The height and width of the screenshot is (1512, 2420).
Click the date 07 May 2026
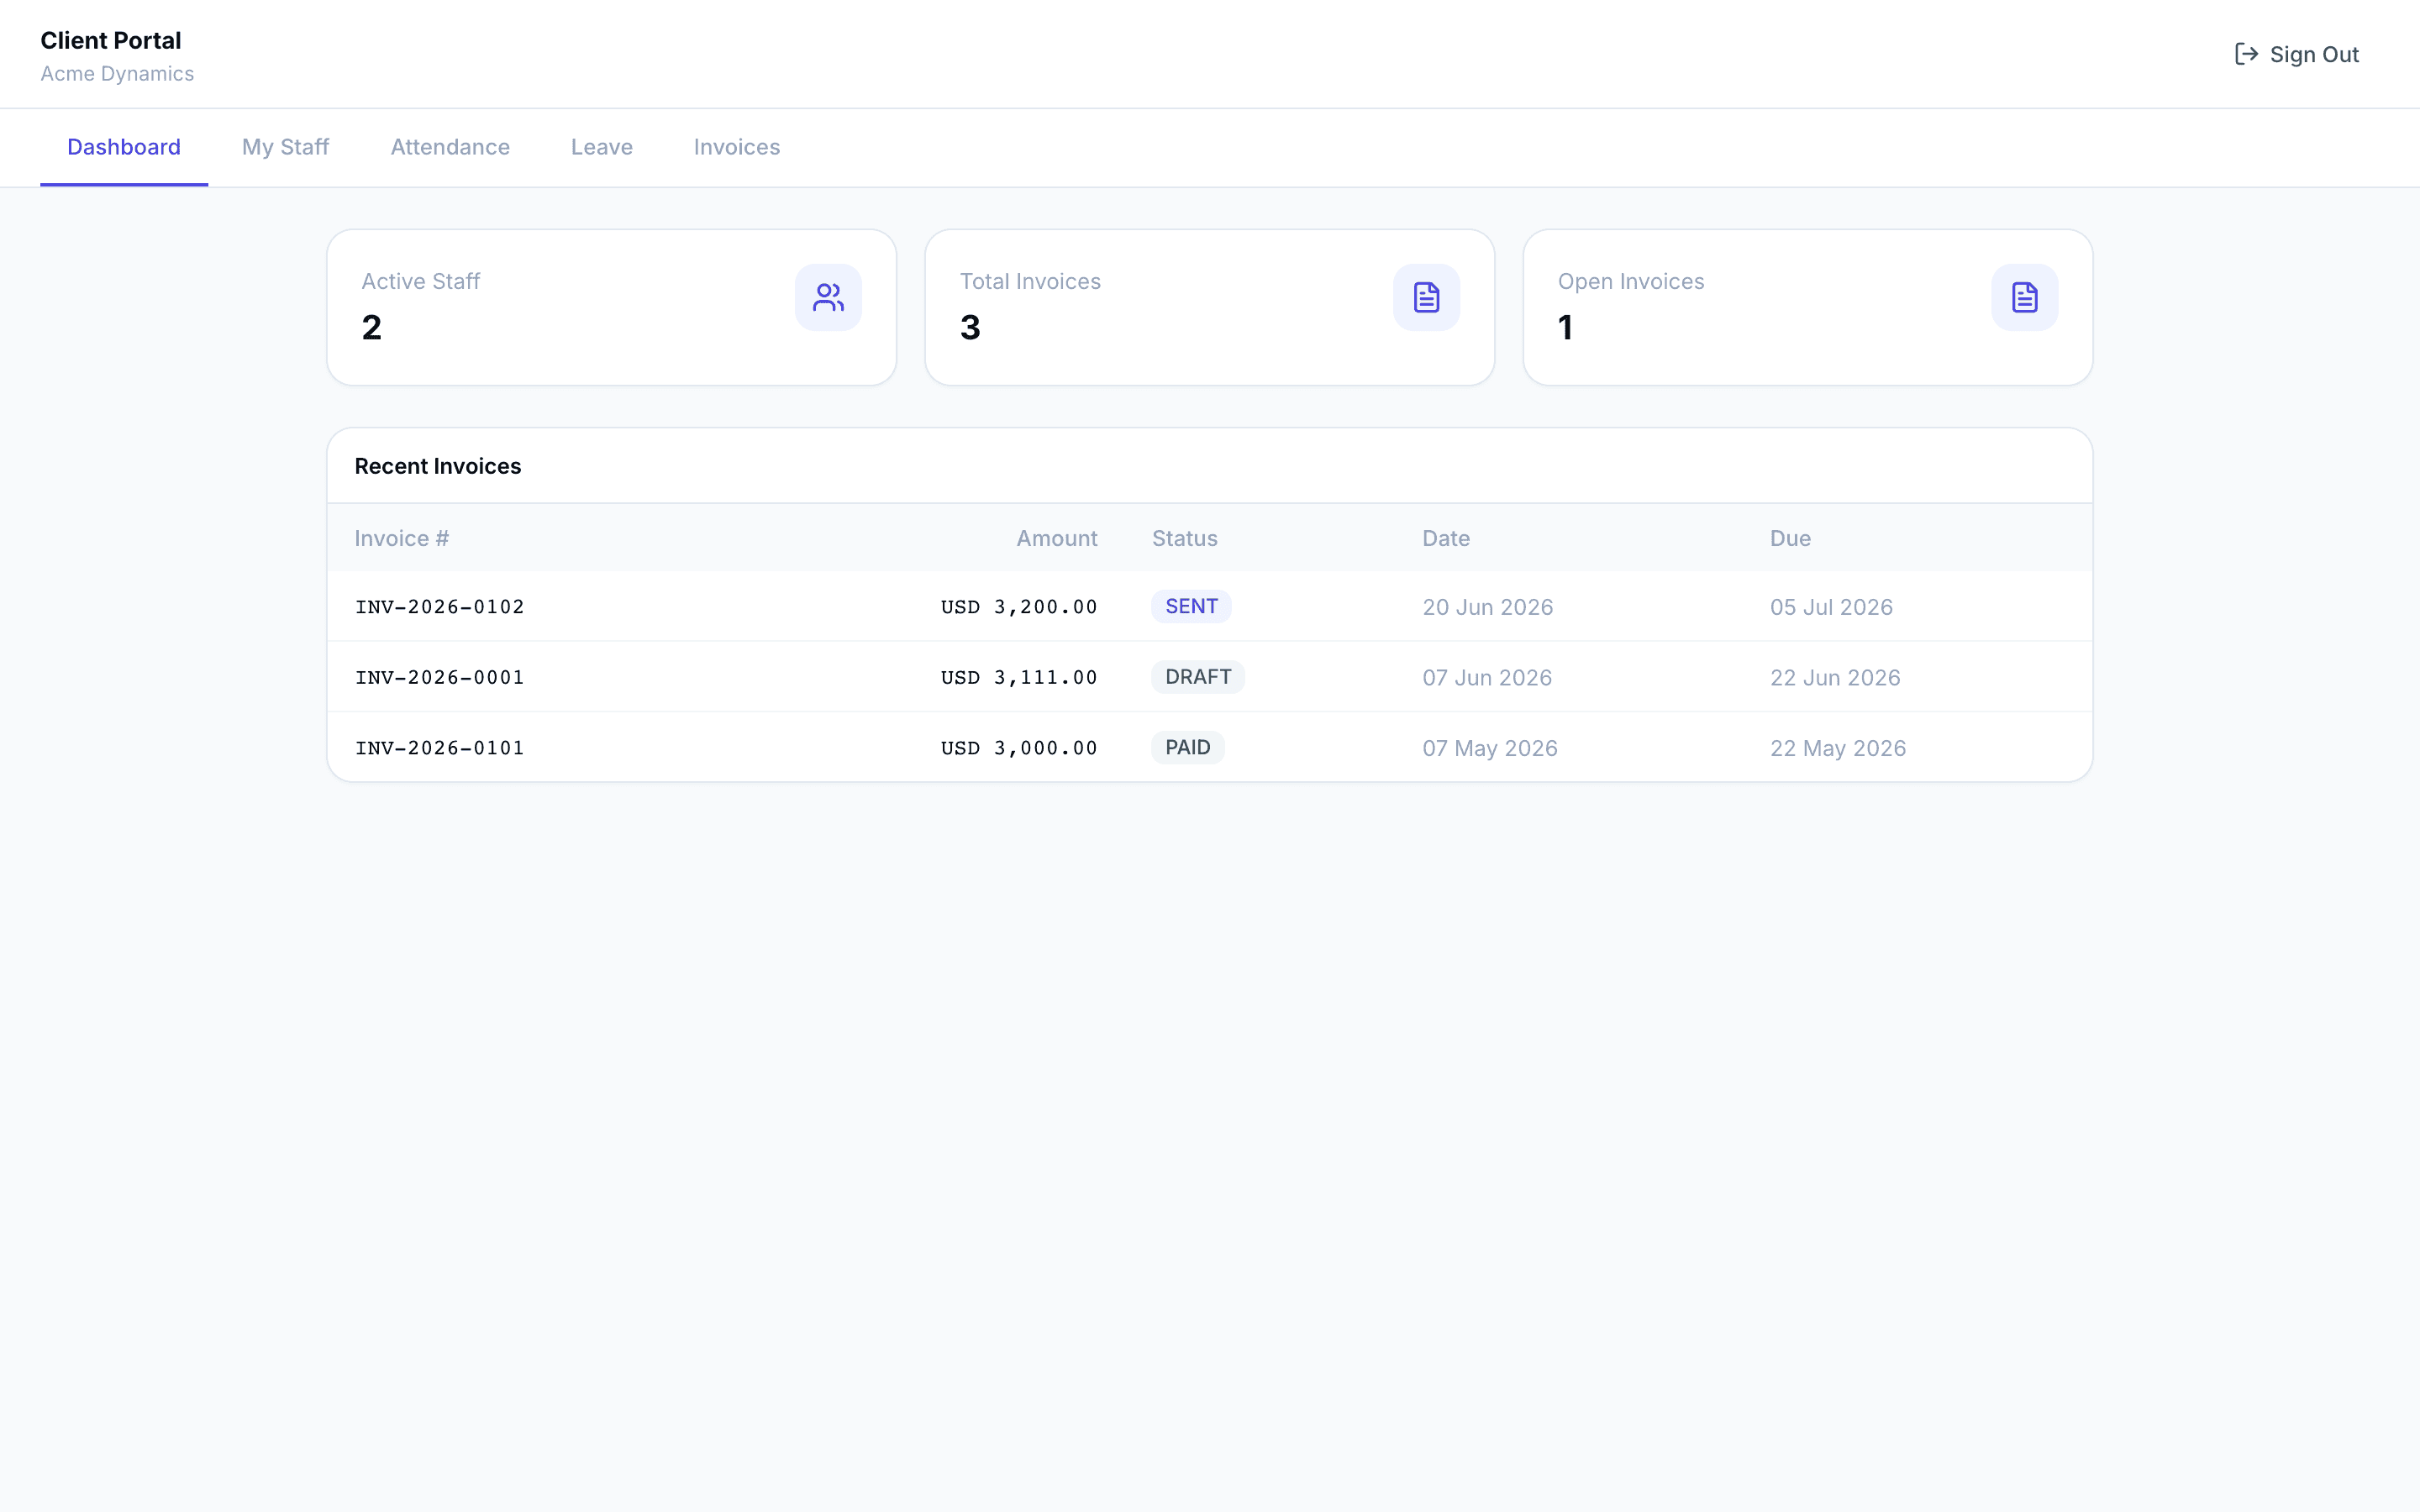point(1490,748)
